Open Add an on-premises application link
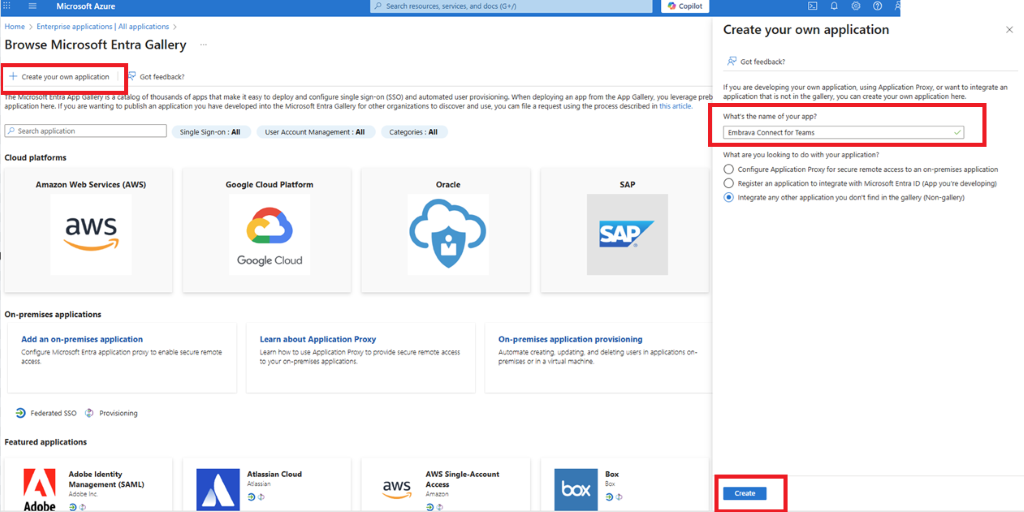The height and width of the screenshot is (512, 1024). click(82, 340)
